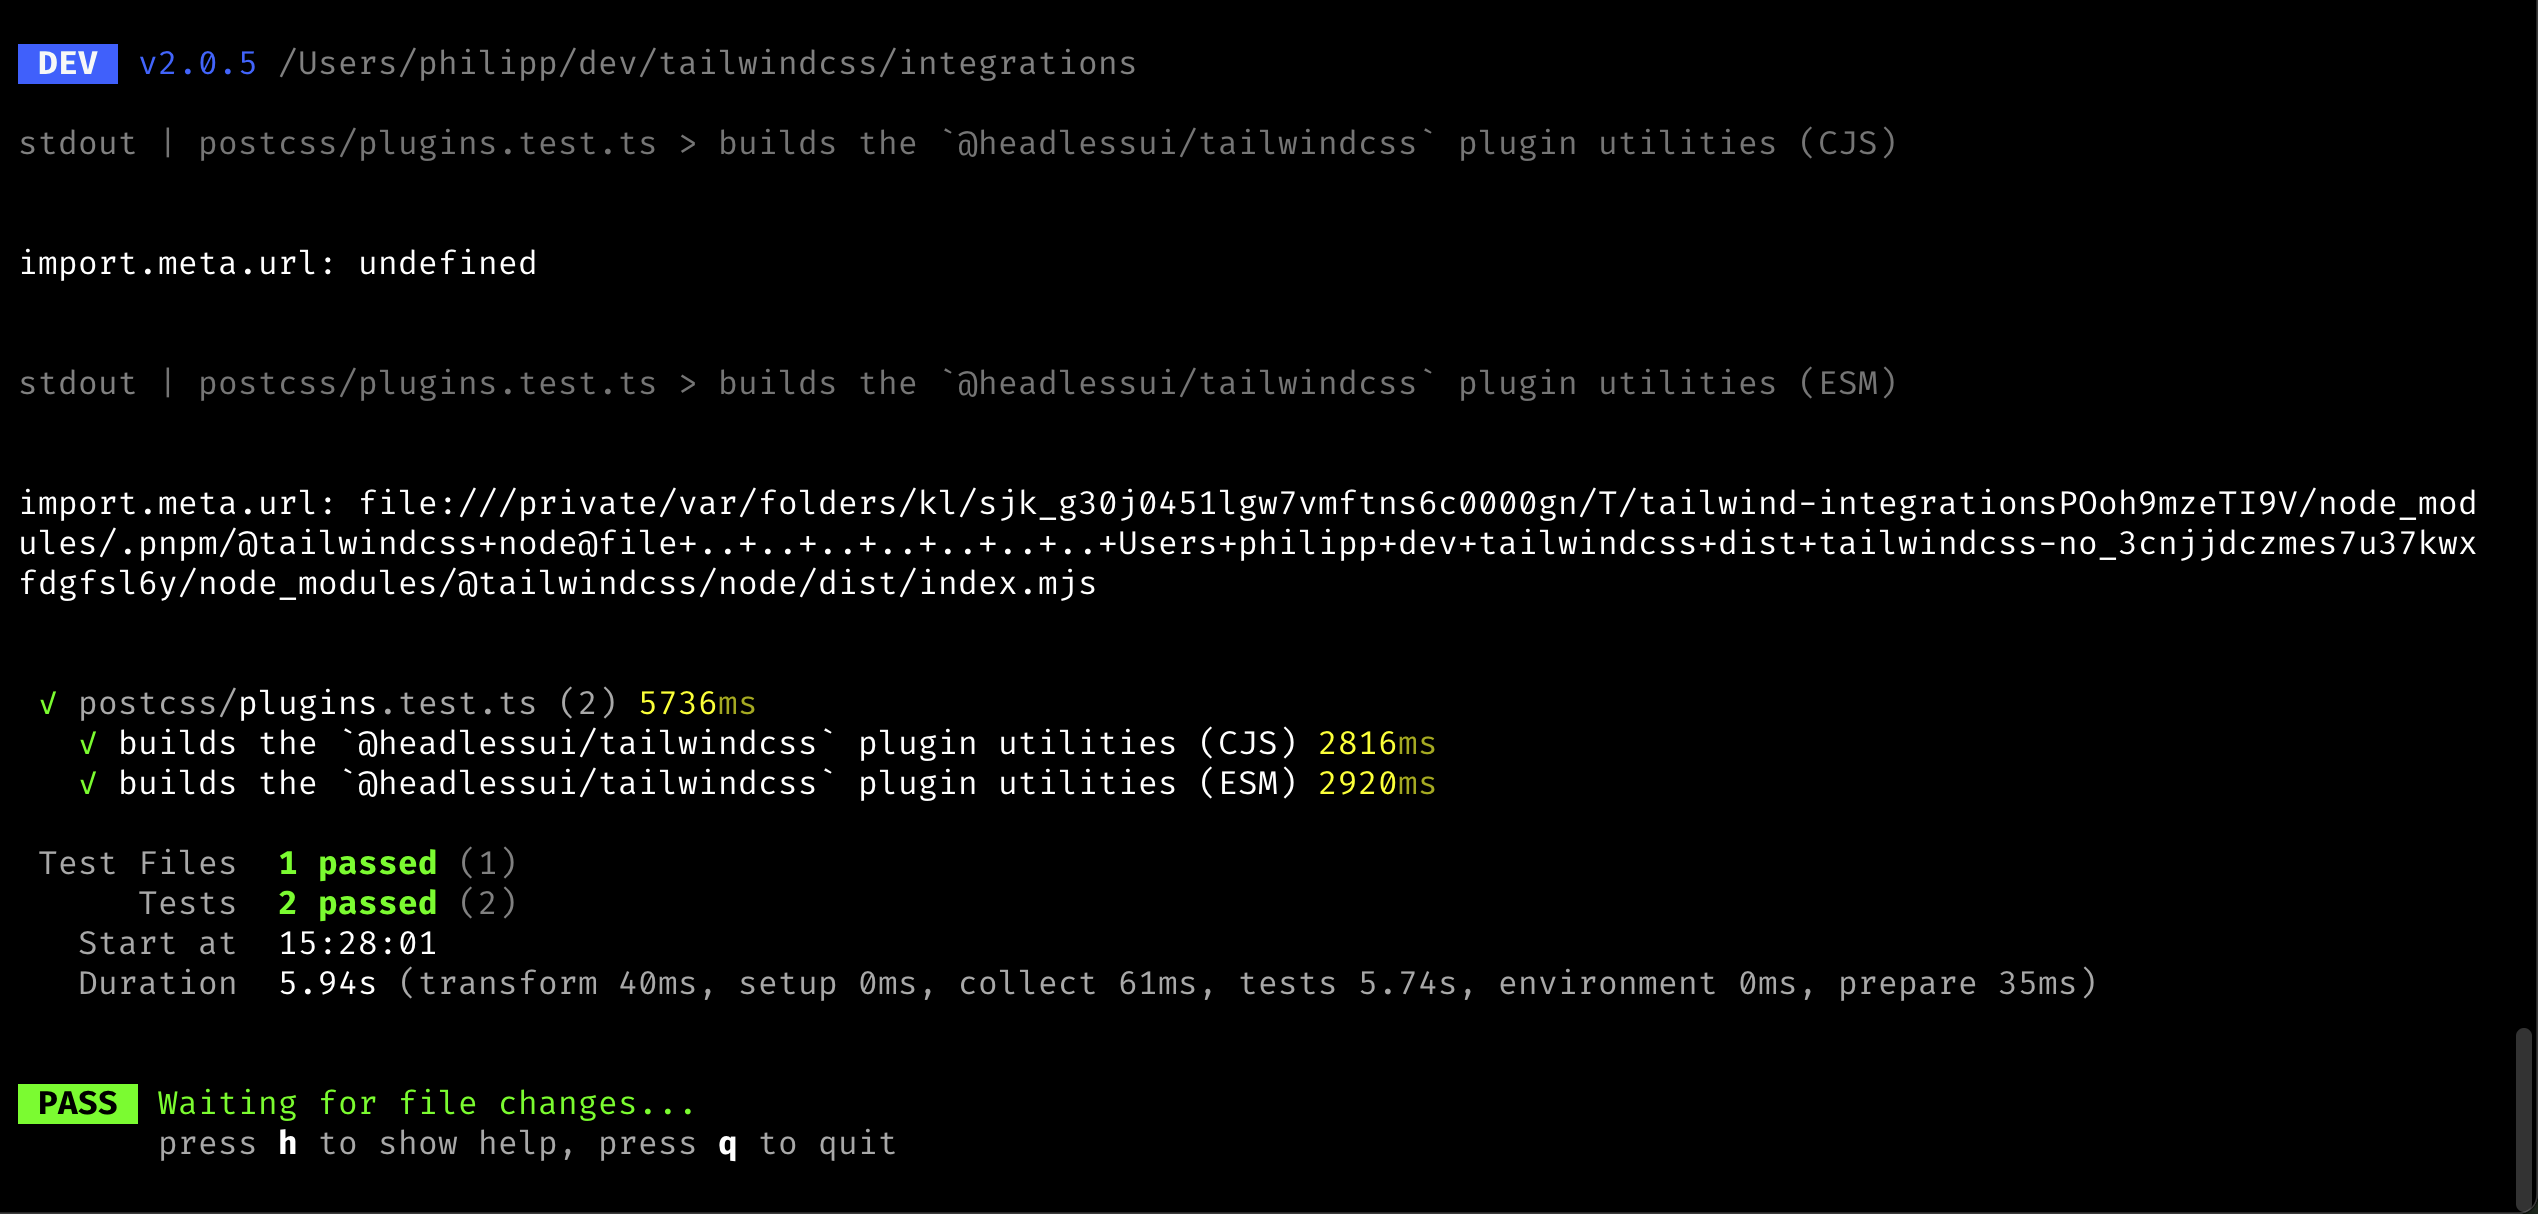Click the bold h help key hint
This screenshot has width=2538, height=1214.
click(288, 1143)
